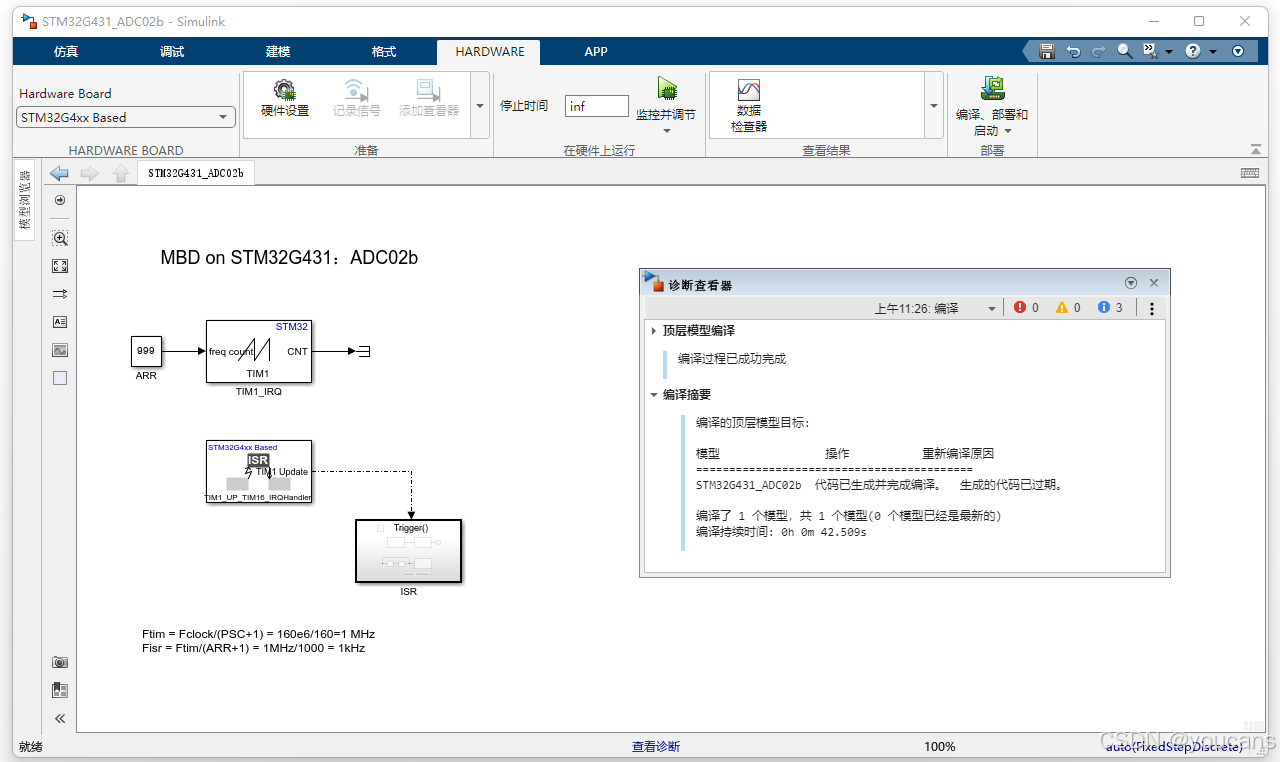Screen dimensions: 1280x762
Task: Expand the 准备 gallery dropdown arrow
Action: point(480,105)
